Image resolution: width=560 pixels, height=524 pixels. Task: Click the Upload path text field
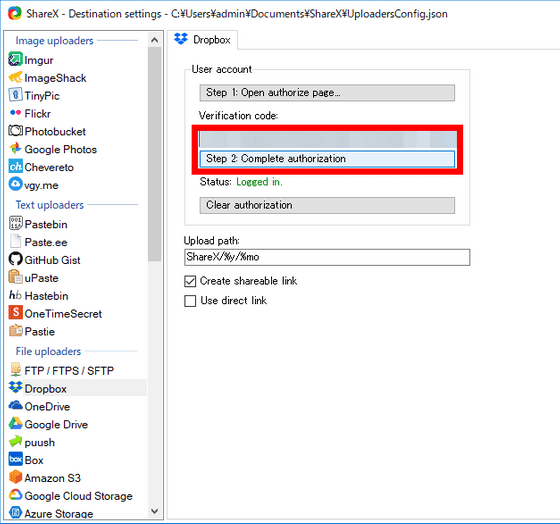click(327, 257)
